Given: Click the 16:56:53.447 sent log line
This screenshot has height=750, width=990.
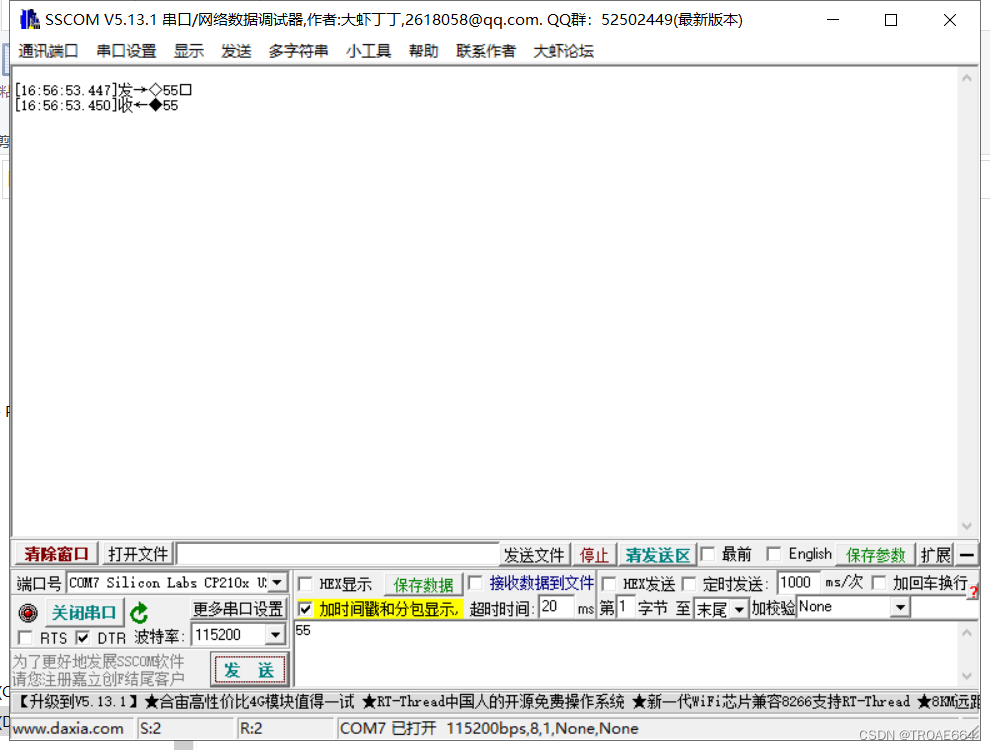Looking at the screenshot, I should click(x=103, y=90).
